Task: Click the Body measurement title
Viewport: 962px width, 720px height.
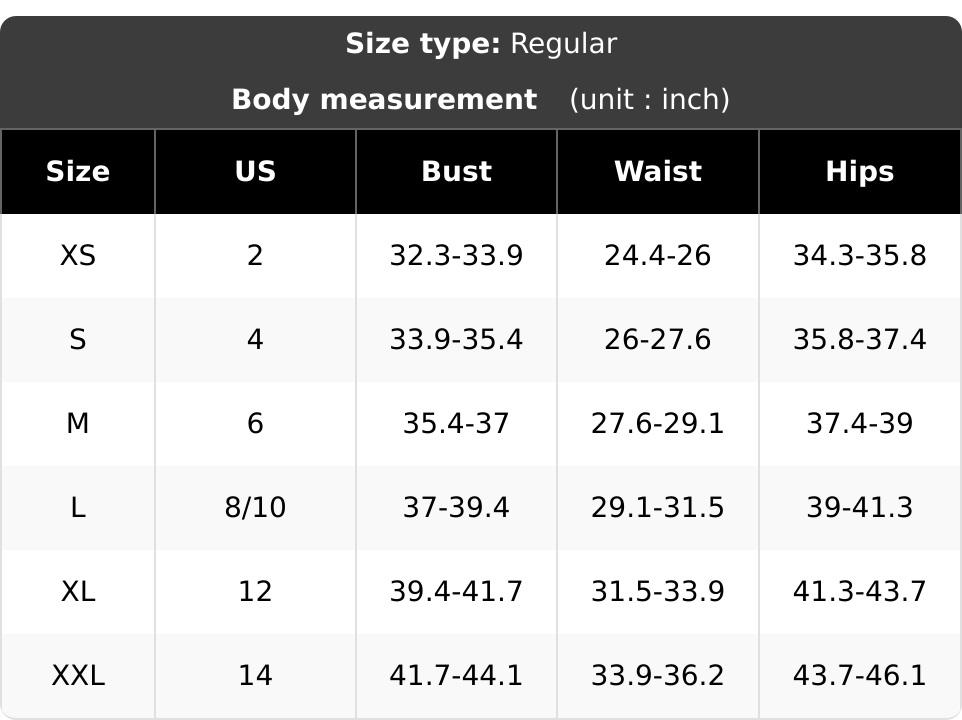Action: (384, 99)
